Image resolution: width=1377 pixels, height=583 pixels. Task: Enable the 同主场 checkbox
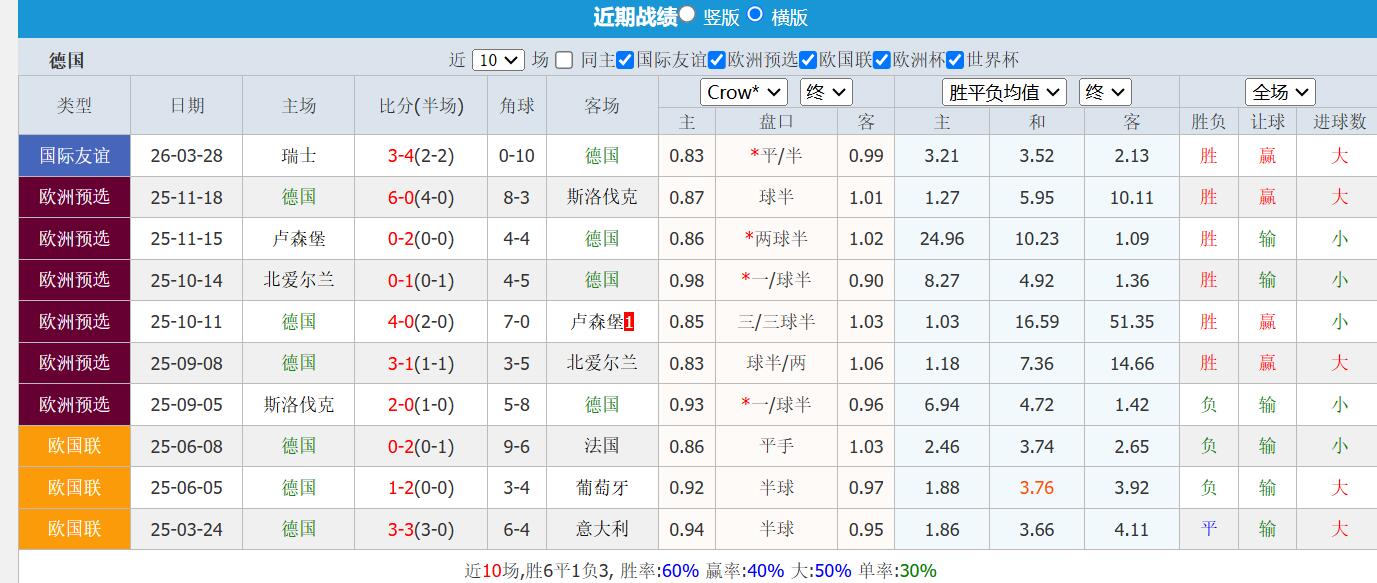(x=563, y=60)
